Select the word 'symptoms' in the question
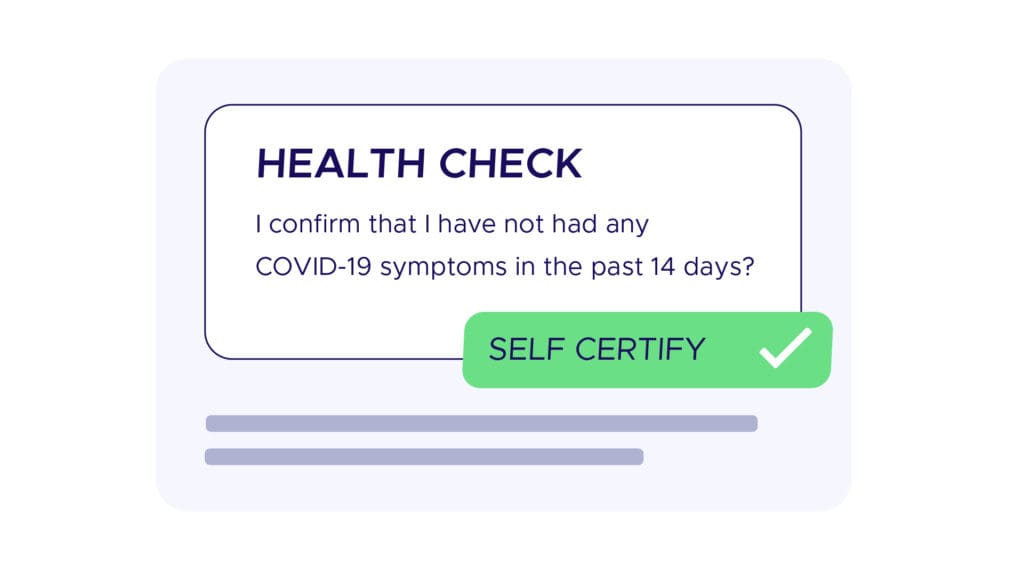 coord(443,268)
